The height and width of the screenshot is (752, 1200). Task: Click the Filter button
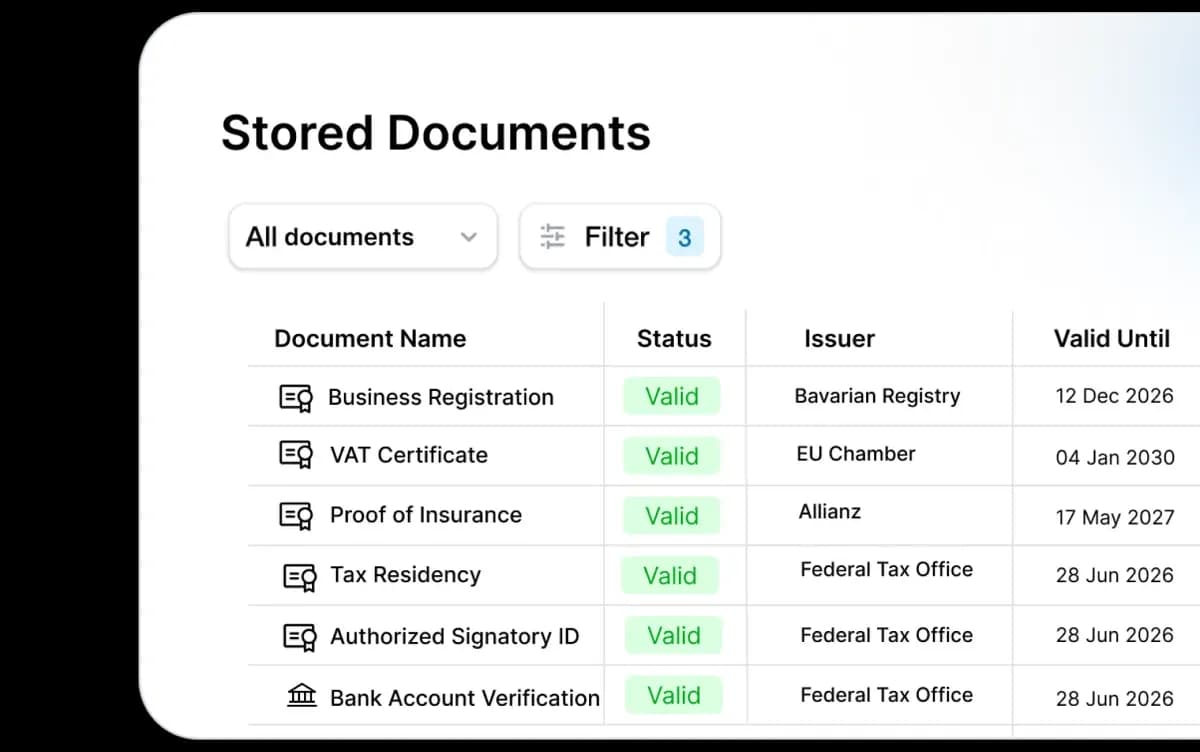point(620,237)
